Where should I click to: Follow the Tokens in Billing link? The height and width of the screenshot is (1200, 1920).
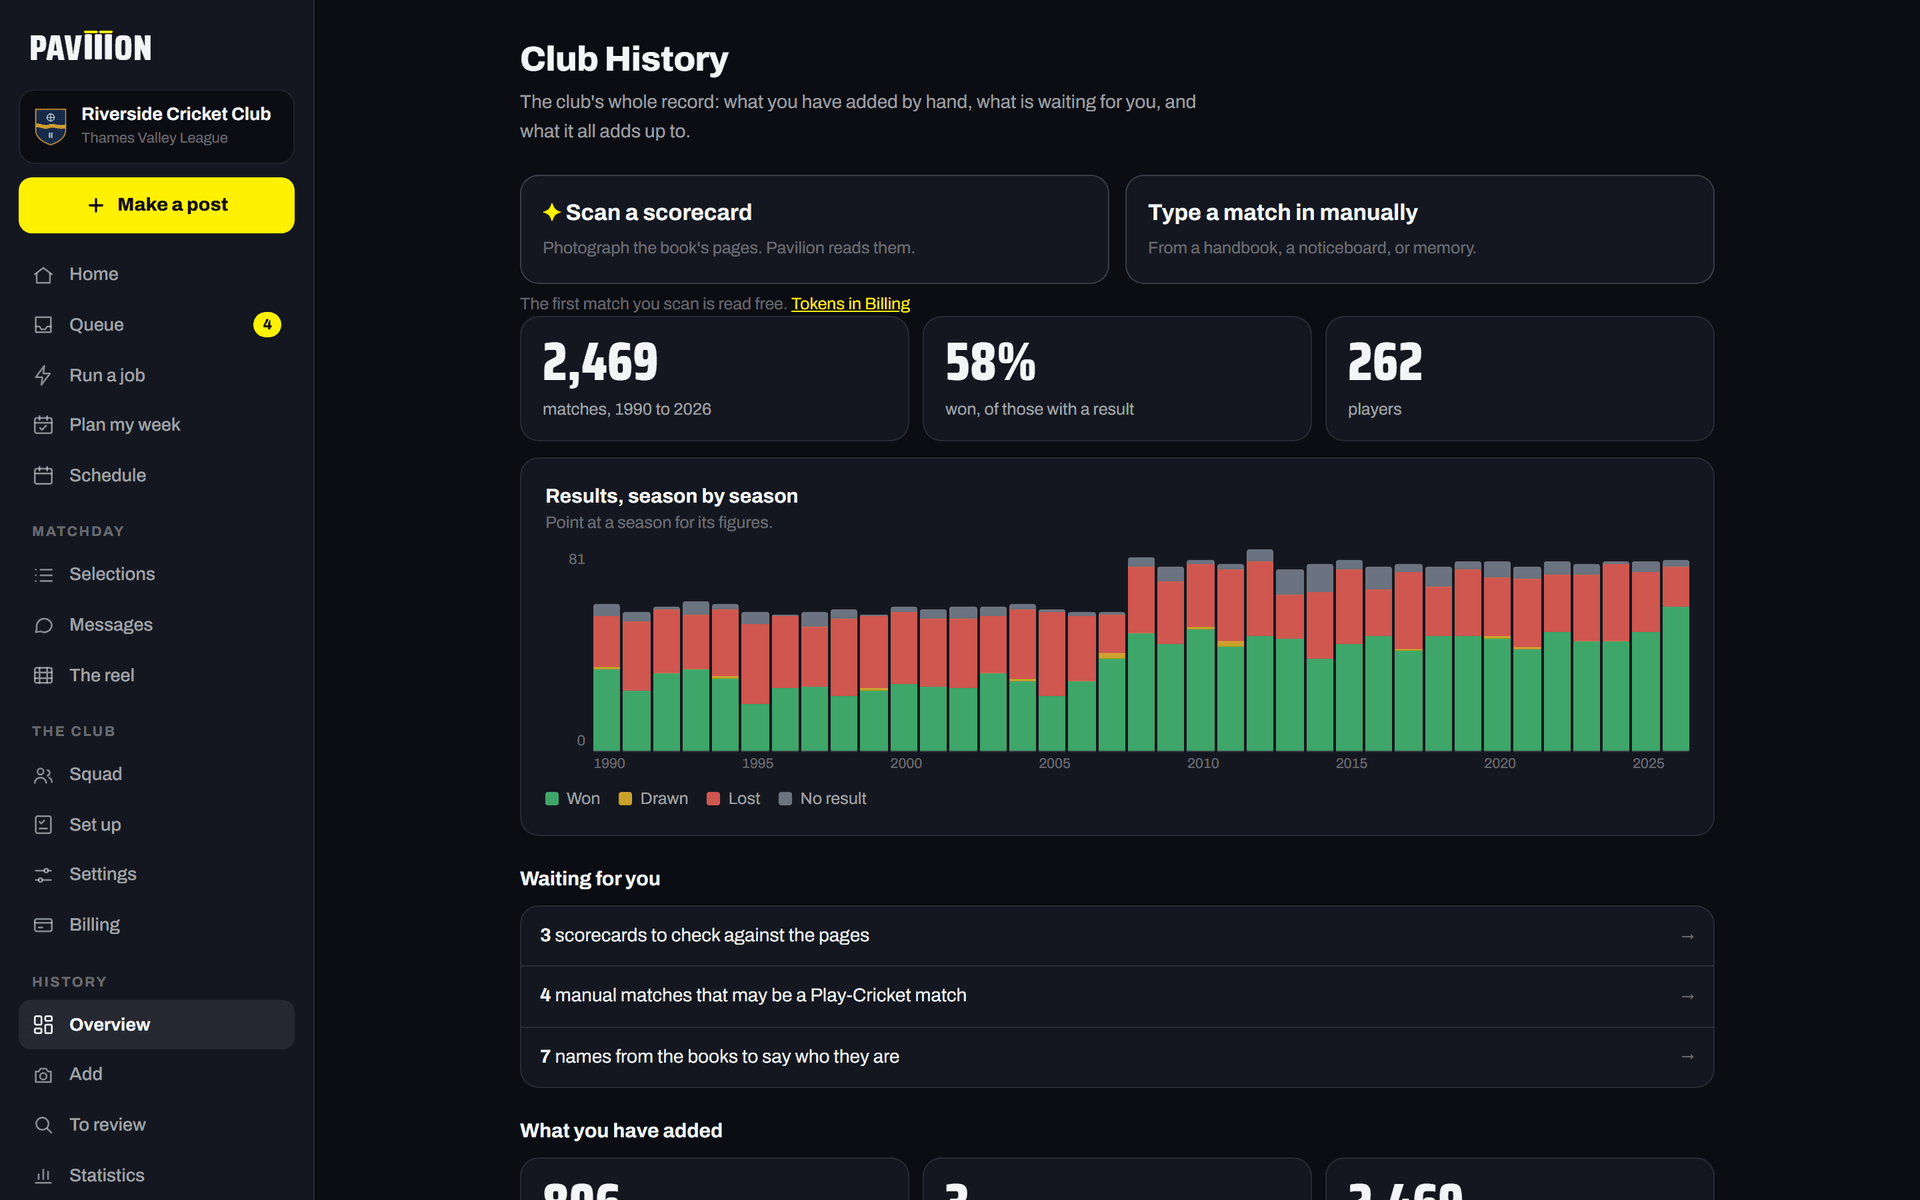coord(850,304)
